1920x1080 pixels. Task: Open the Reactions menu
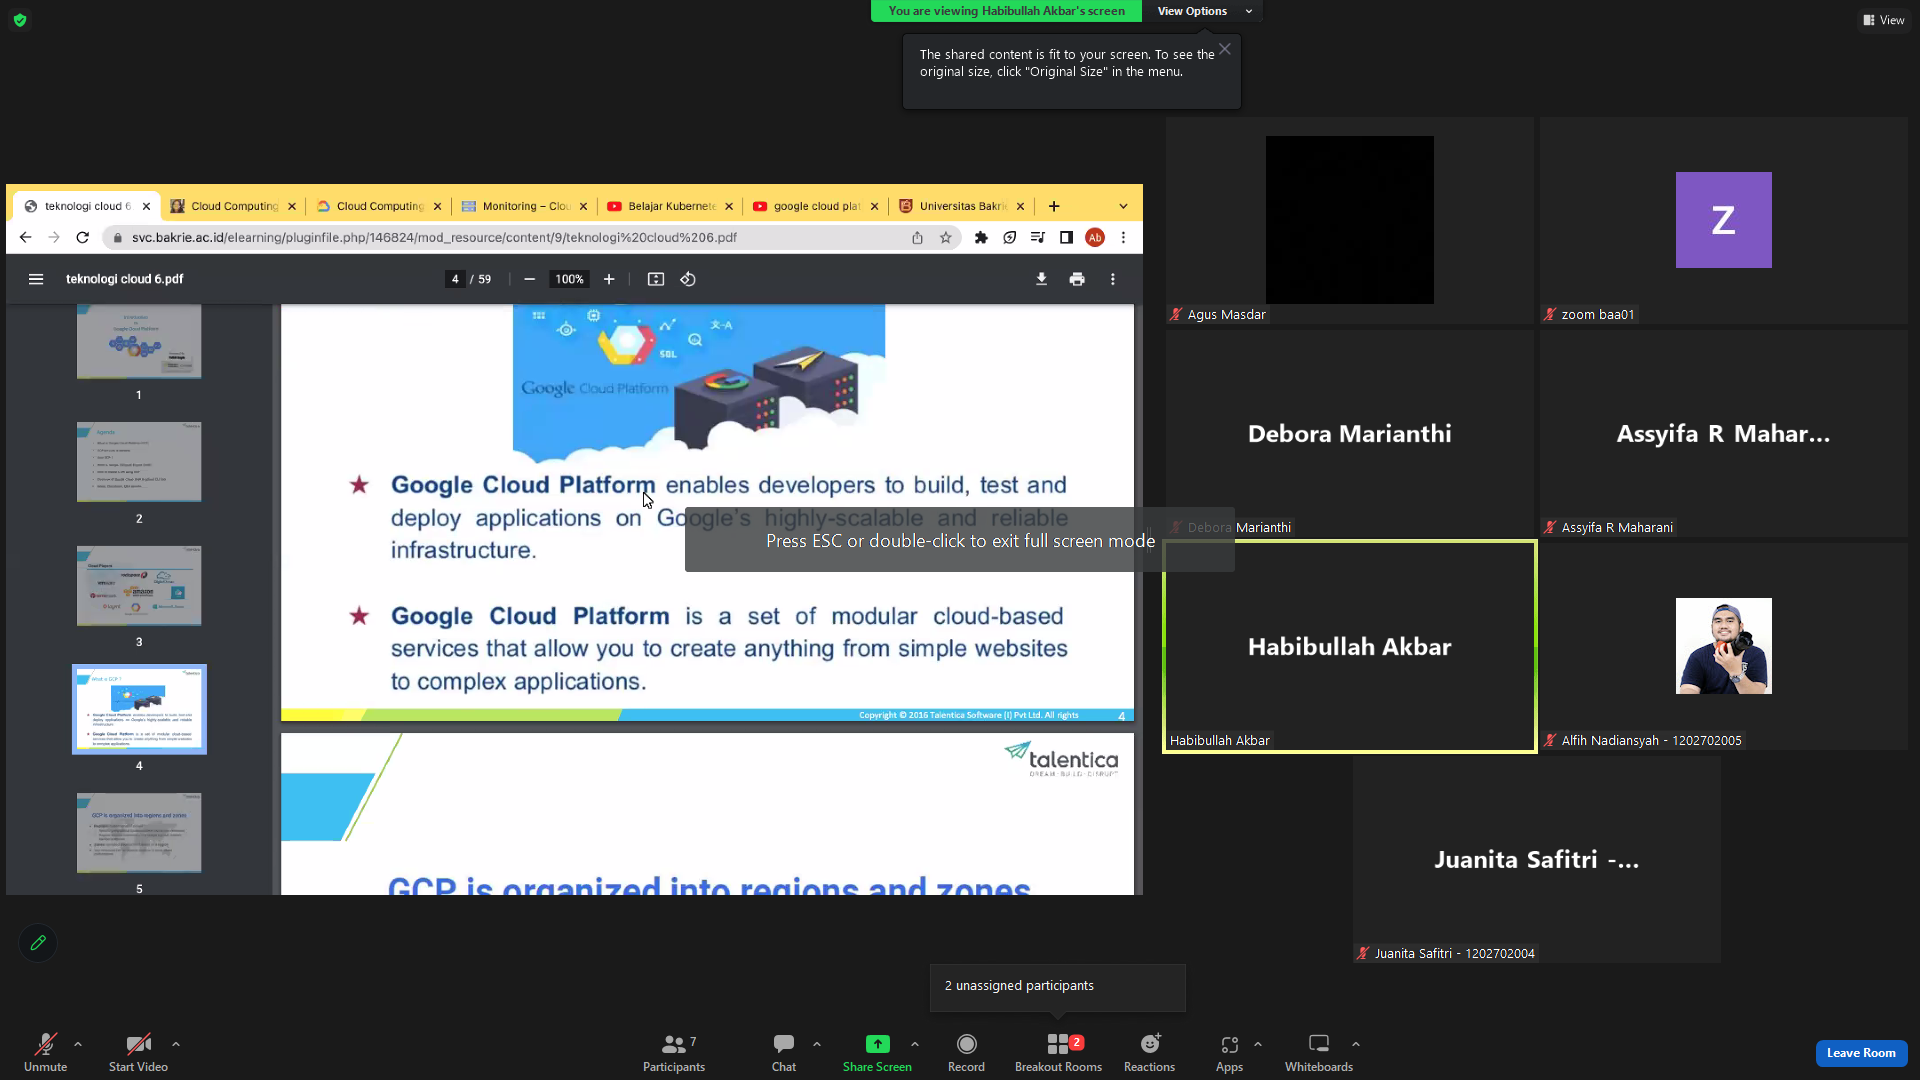(1149, 1052)
